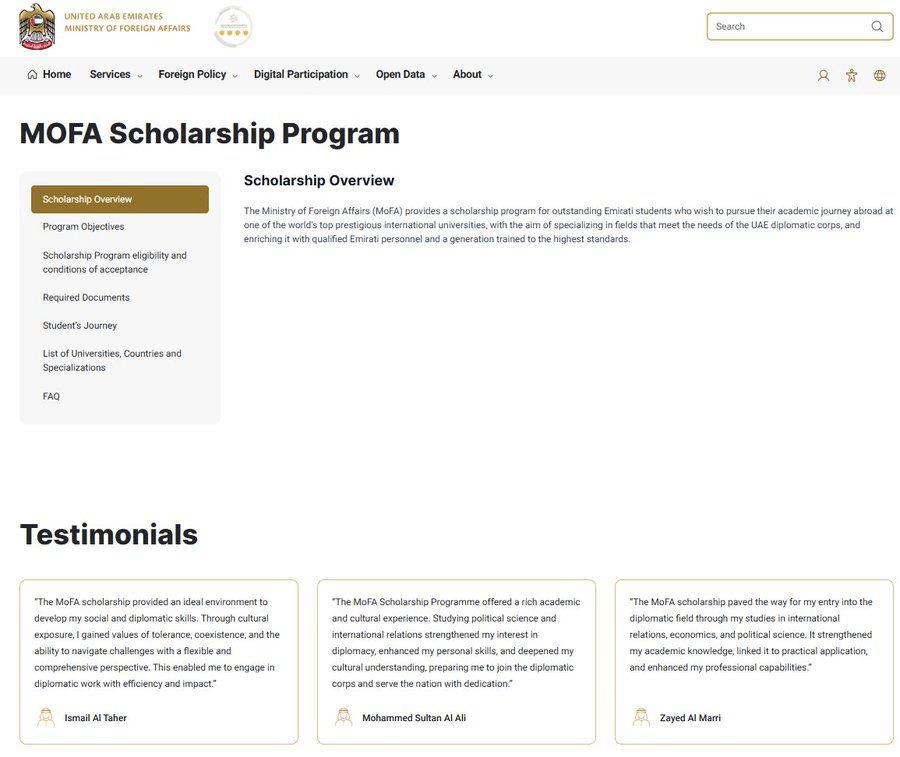The image size is (900, 757).
Task: Expand the About menu chevron
Action: 490,76
